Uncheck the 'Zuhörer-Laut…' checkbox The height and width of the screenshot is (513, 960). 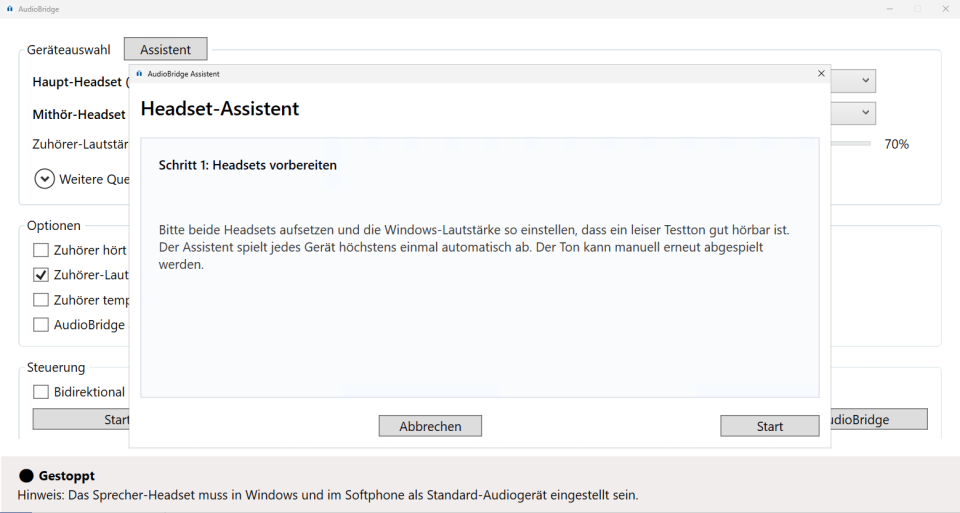coord(40,275)
